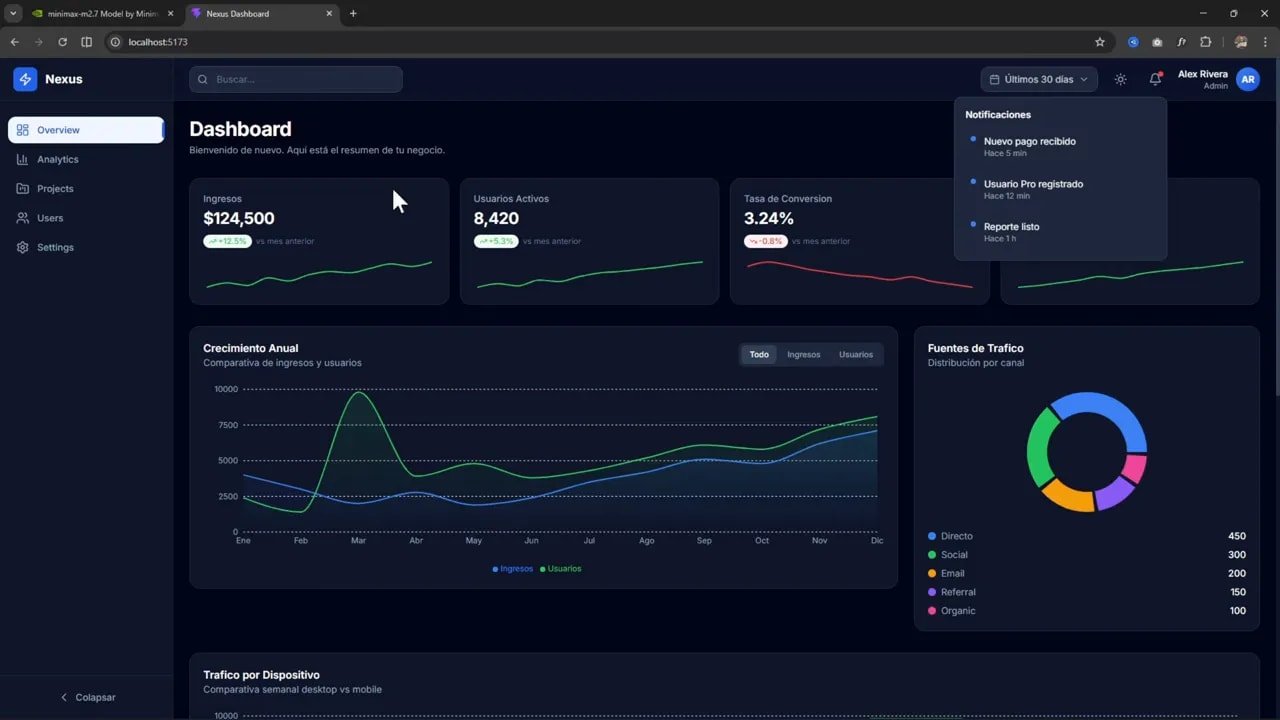Filter Crecimiento Anual chart by Usuarios
Screen dimensions: 1280x720
(856, 355)
